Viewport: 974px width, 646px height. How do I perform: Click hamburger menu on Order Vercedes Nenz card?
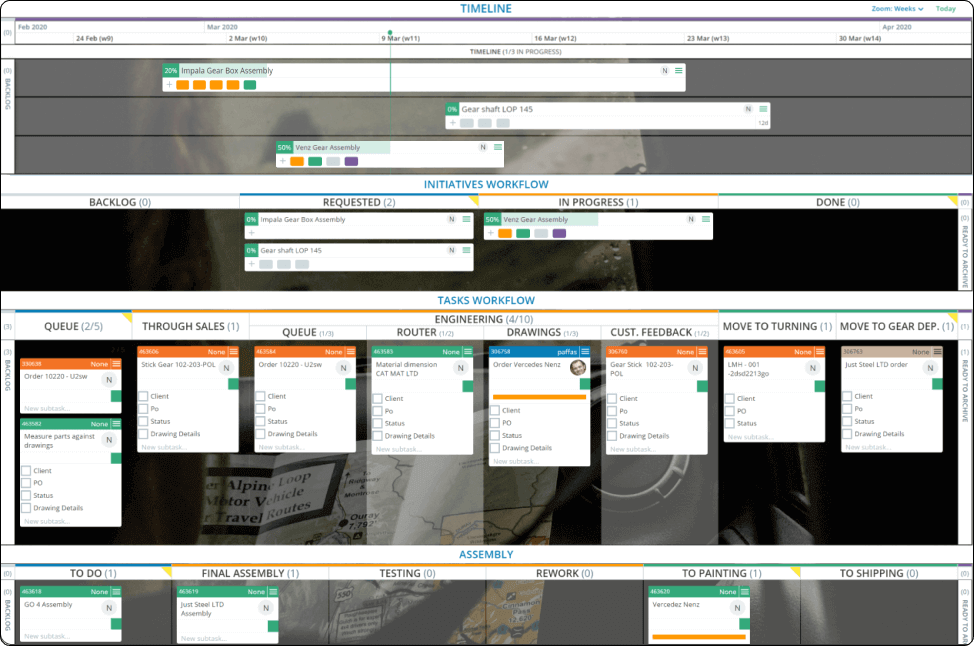pyautogui.click(x=585, y=352)
